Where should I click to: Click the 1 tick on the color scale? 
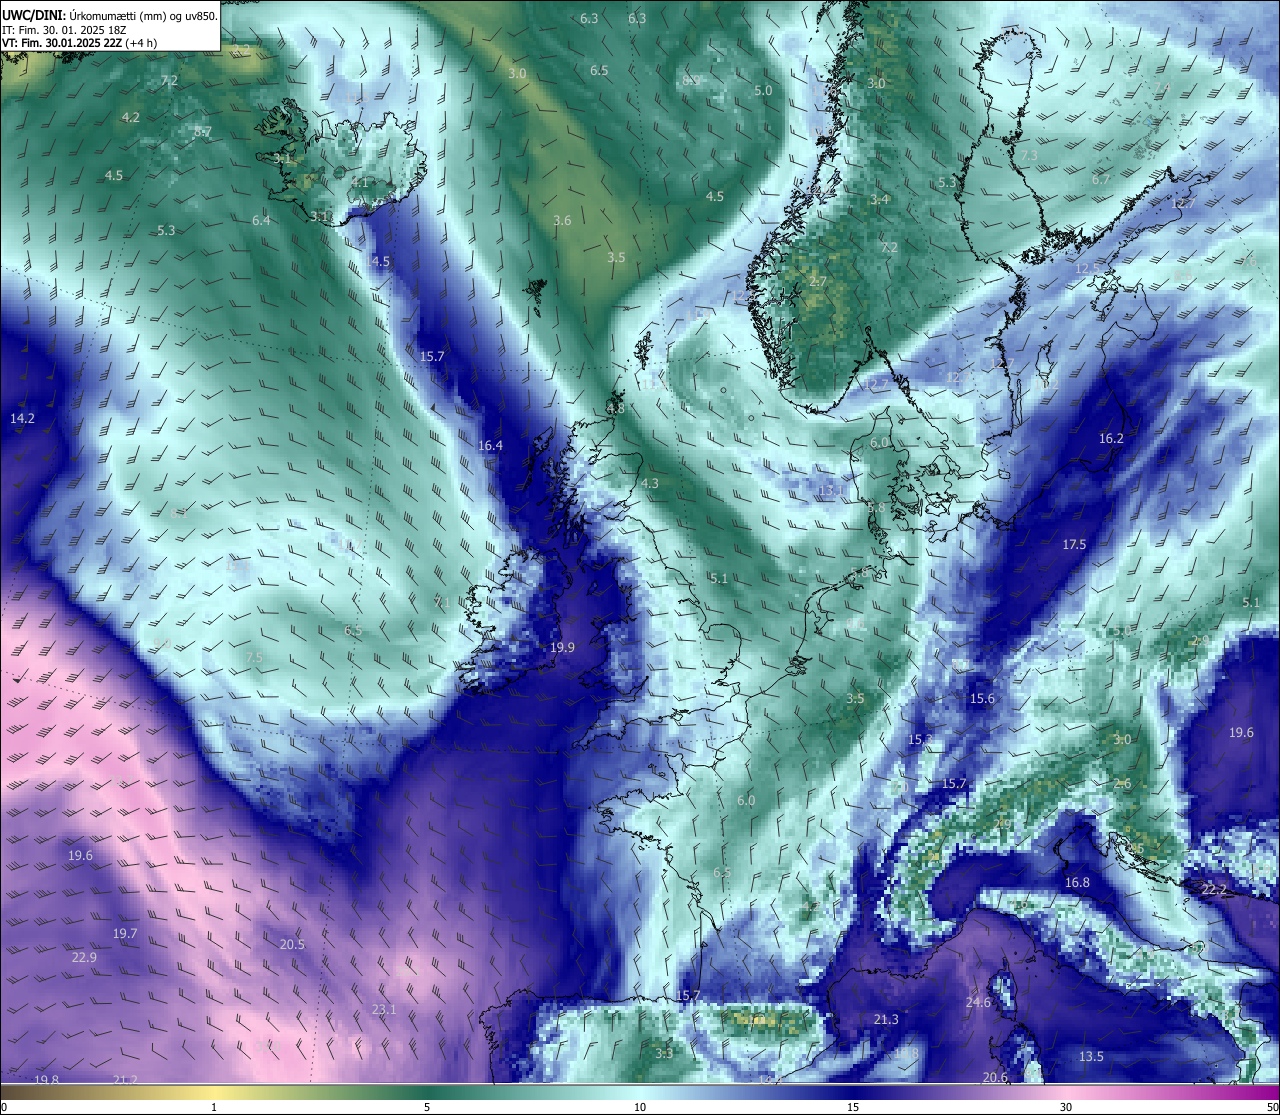(214, 1107)
